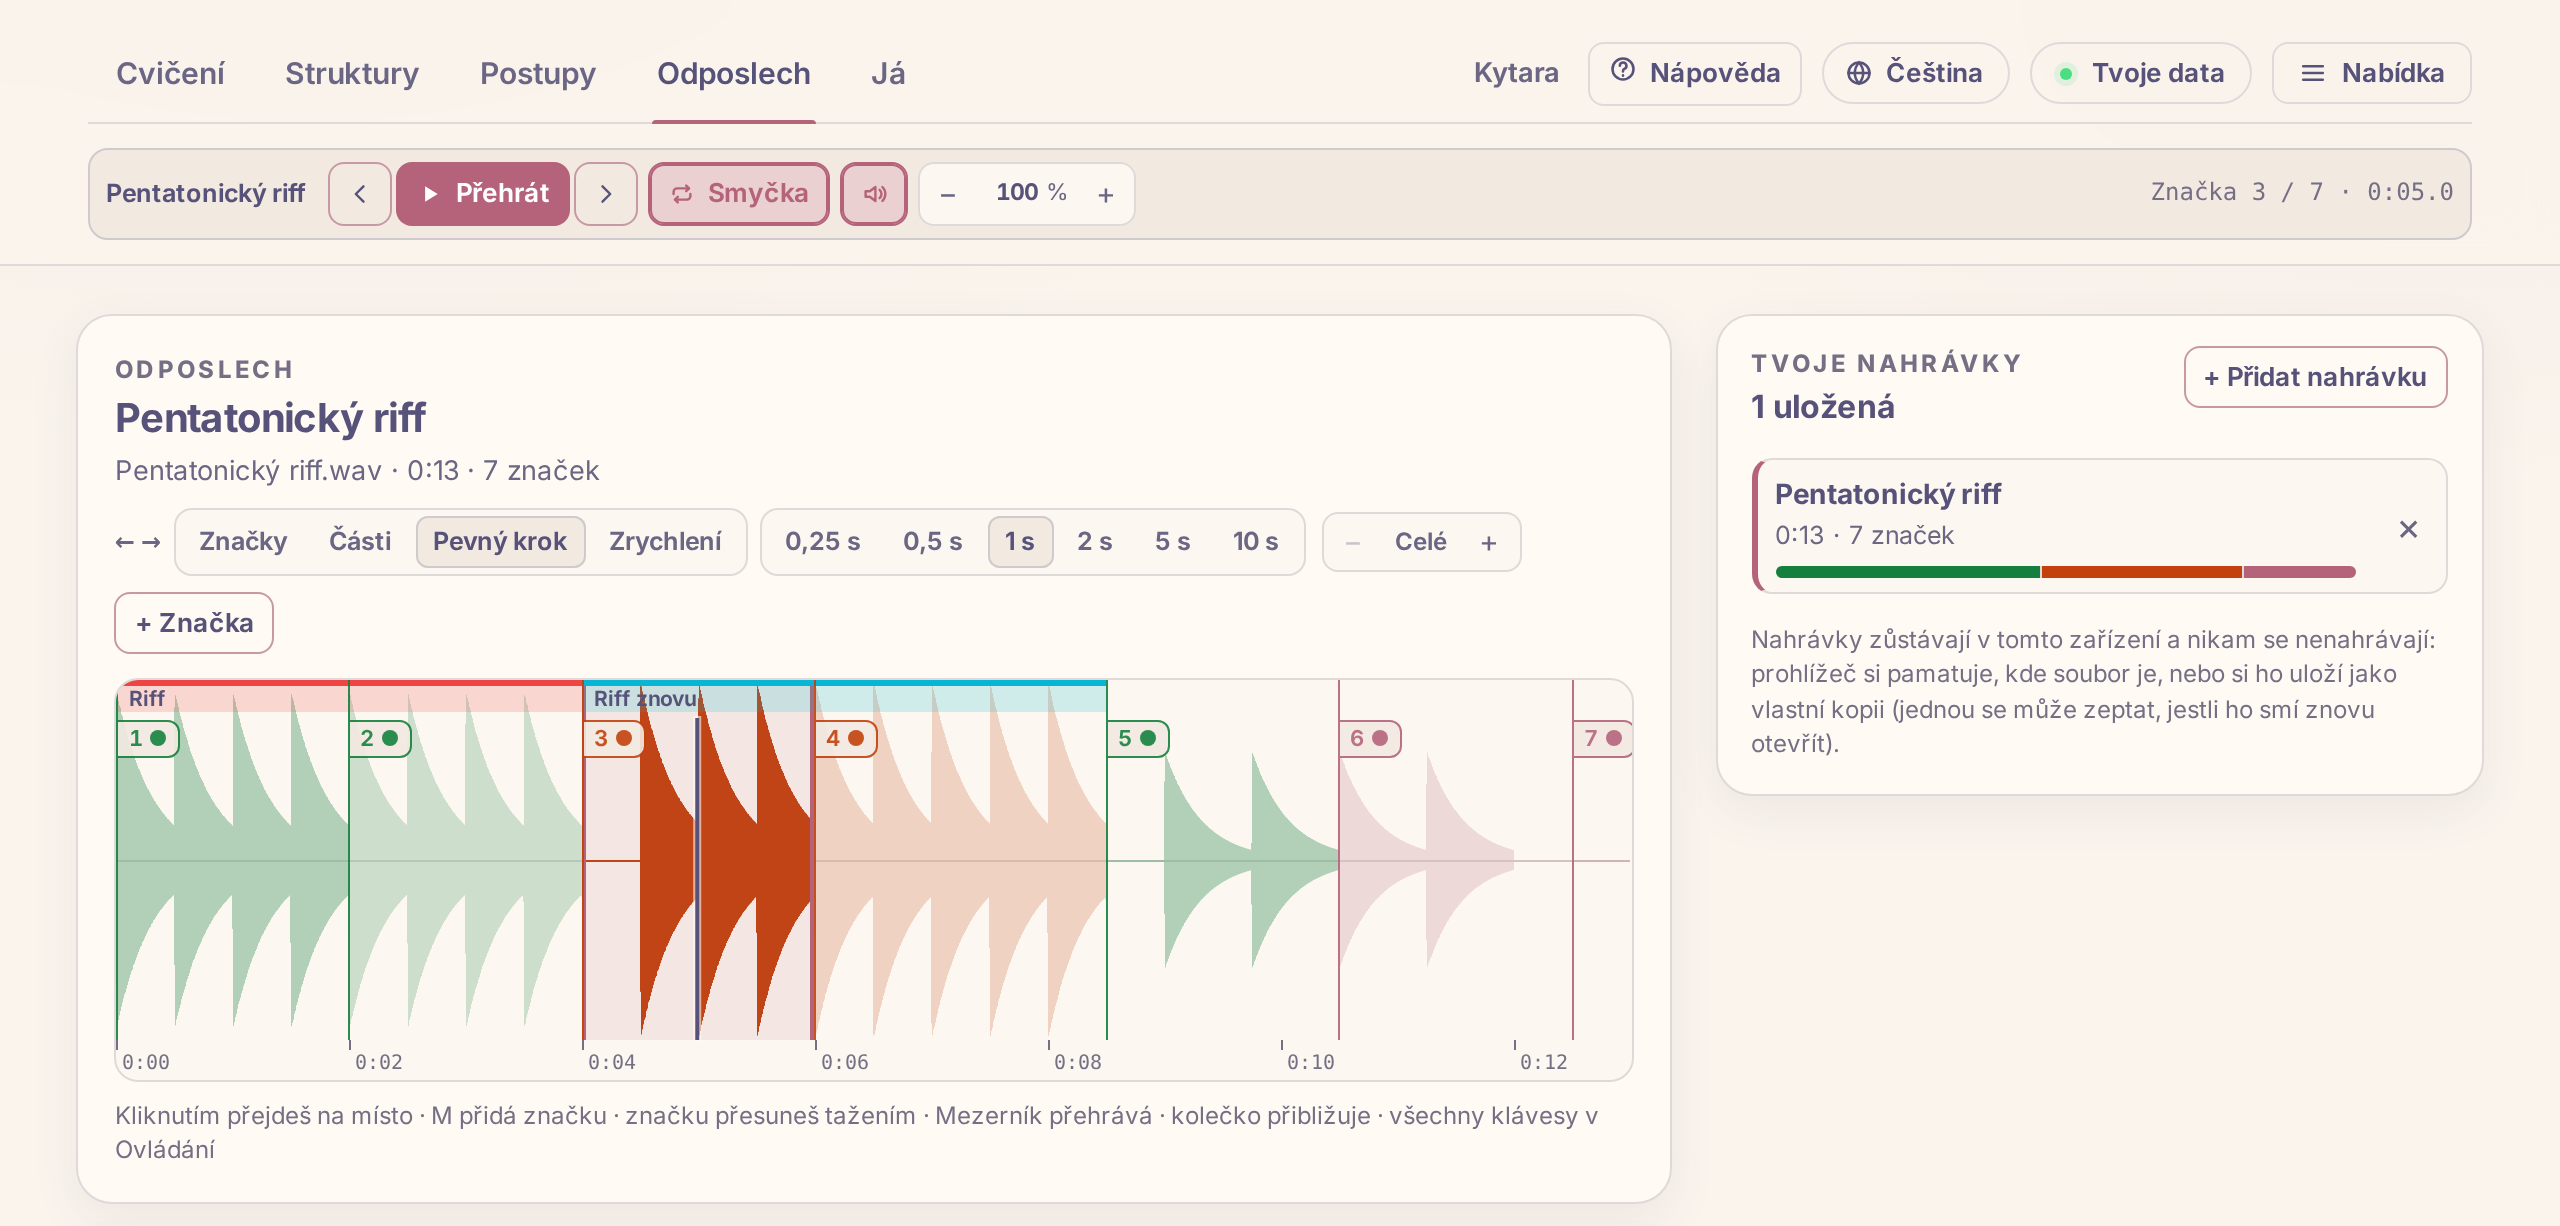Skip to the next marker arrow button
Viewport: 2560px width, 1226px height.
point(606,194)
